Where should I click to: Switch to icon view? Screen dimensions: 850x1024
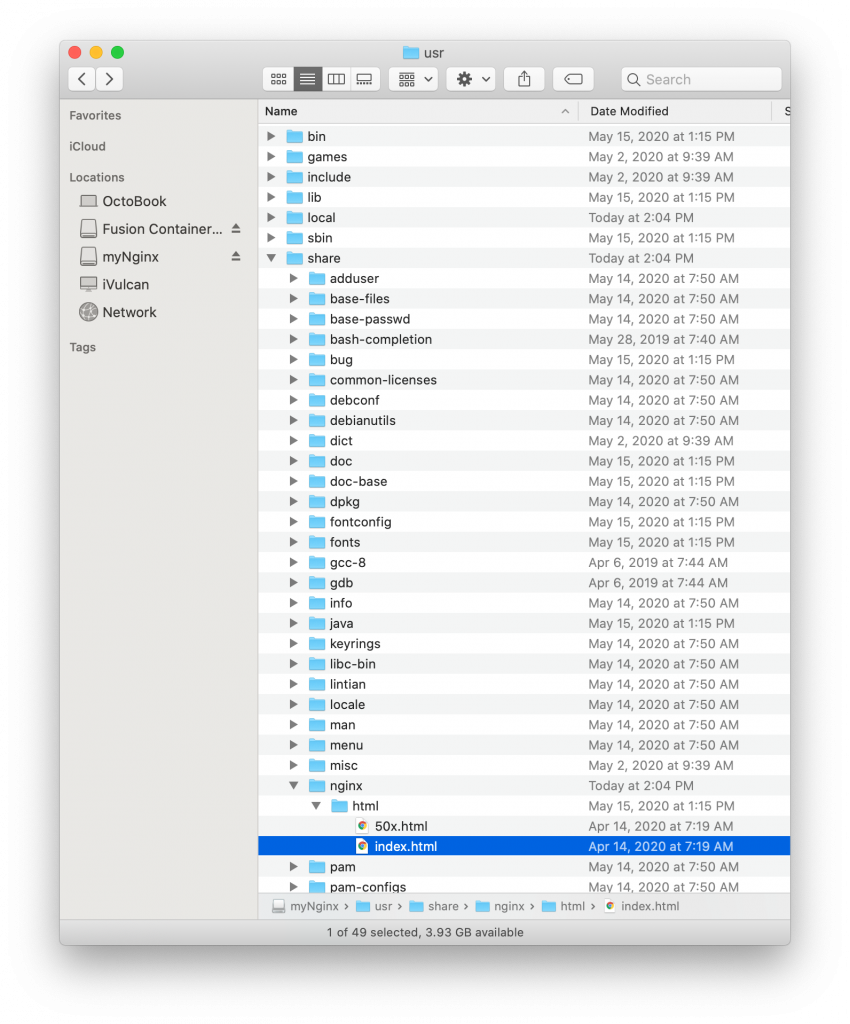[279, 79]
